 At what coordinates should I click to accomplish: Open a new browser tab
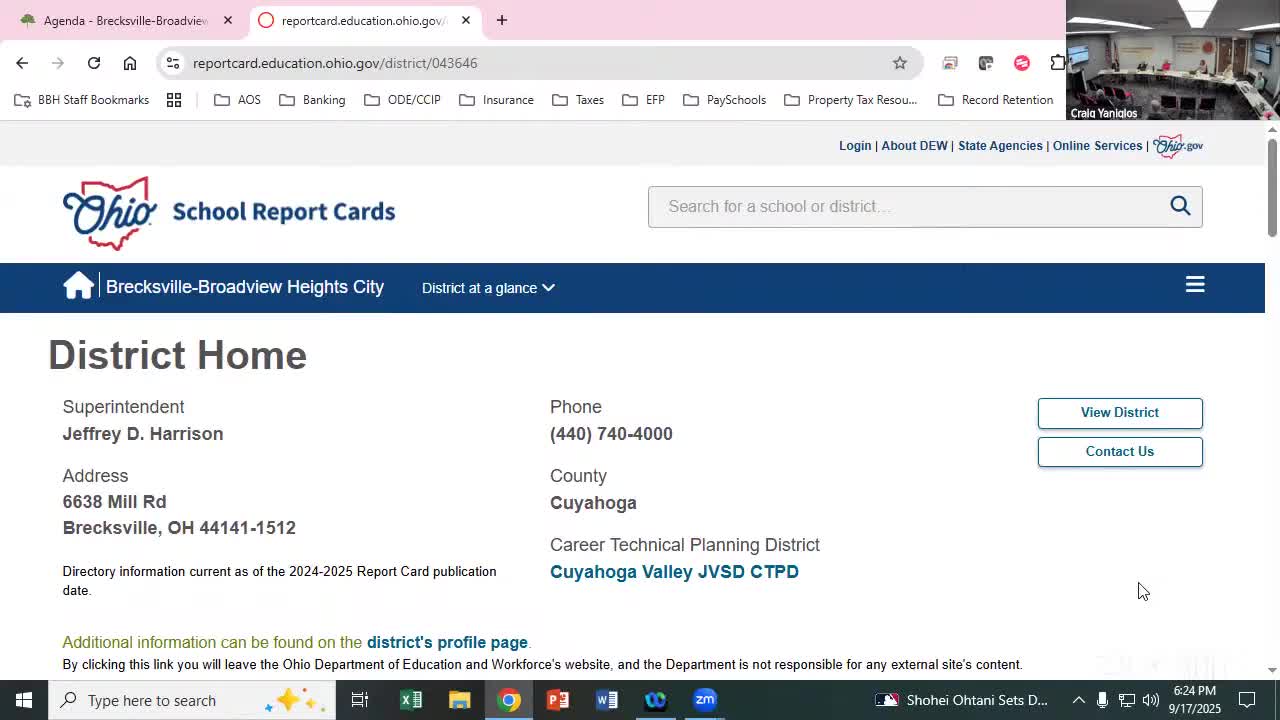502,20
